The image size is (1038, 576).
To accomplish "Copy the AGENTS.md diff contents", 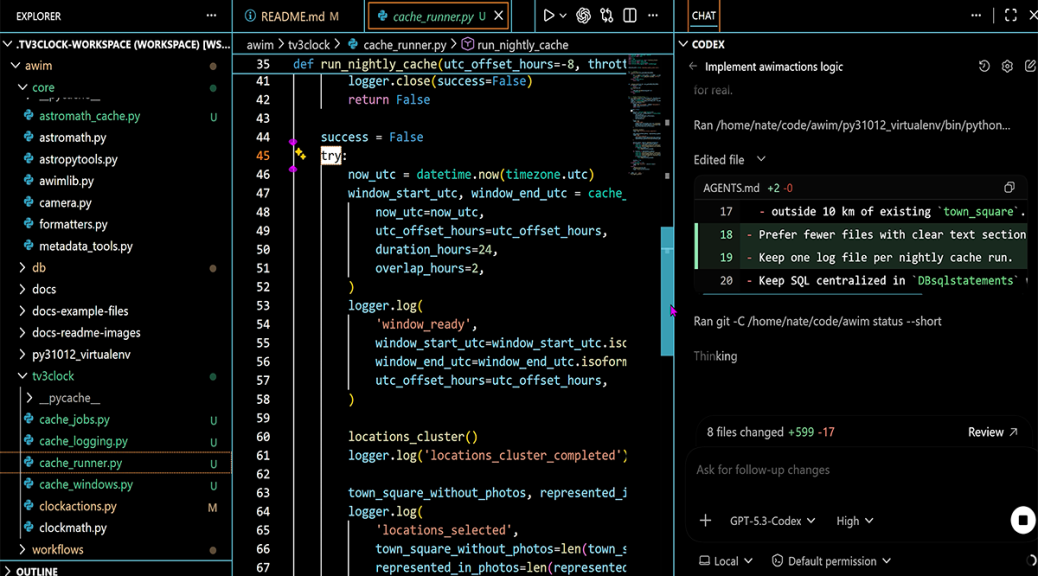I will [1009, 188].
